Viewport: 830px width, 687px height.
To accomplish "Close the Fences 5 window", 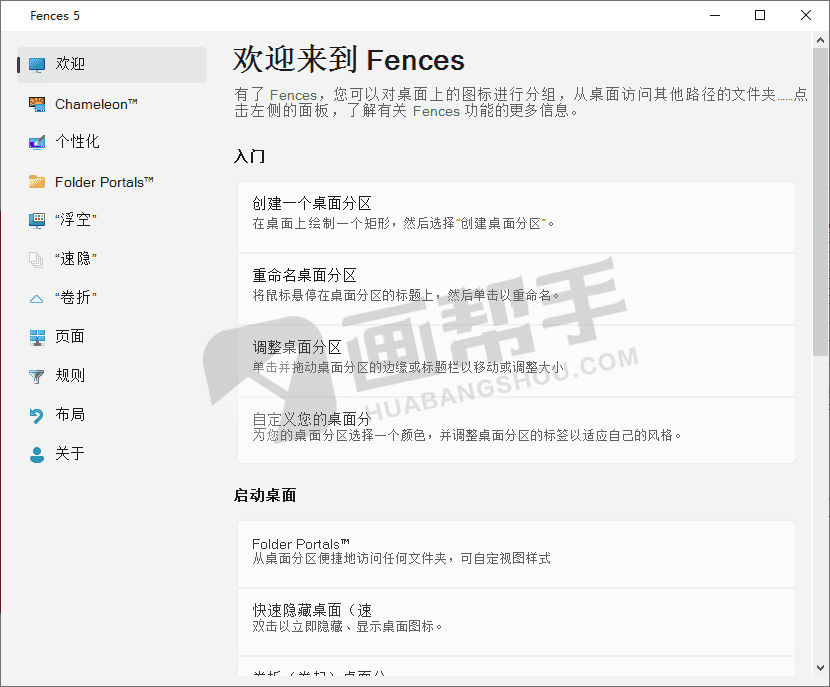I will point(806,15).
